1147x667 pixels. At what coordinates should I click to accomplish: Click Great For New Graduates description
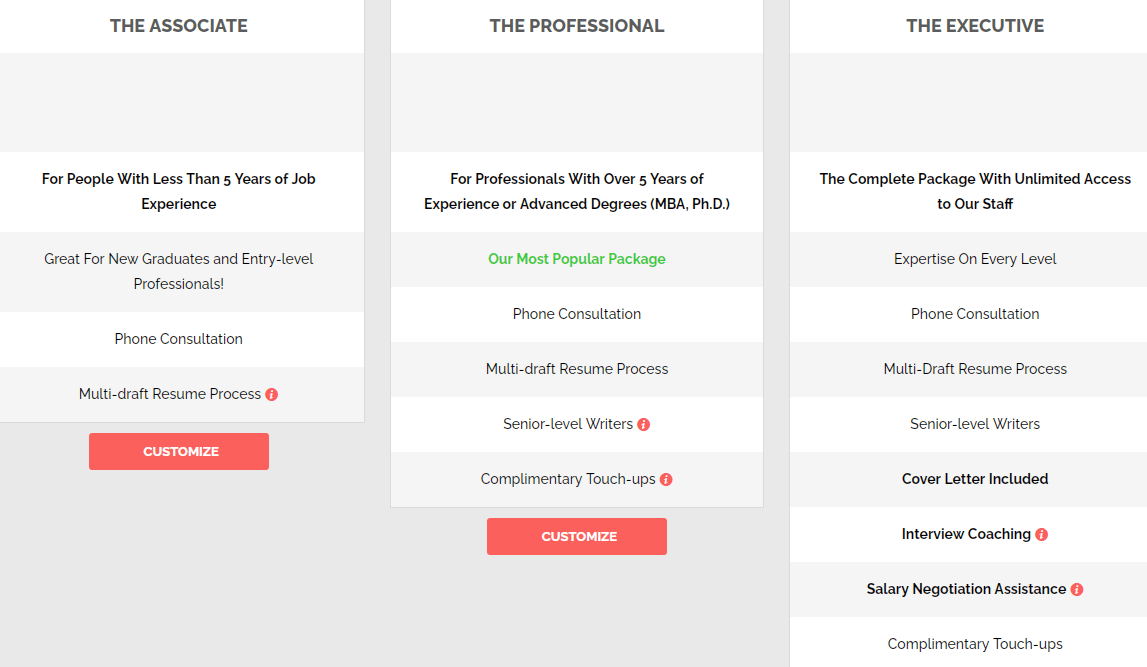(178, 271)
